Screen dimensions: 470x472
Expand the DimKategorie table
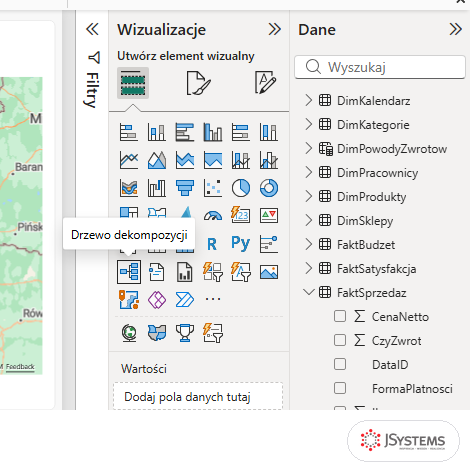tap(309, 124)
